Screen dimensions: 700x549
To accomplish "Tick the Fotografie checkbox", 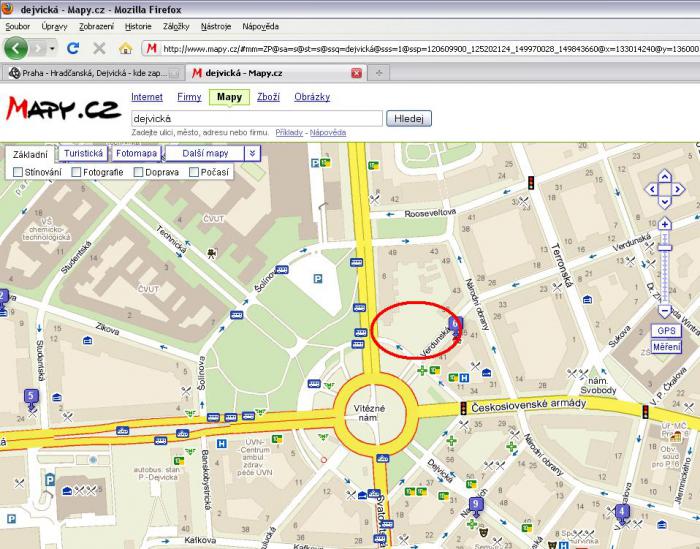I will coord(76,172).
